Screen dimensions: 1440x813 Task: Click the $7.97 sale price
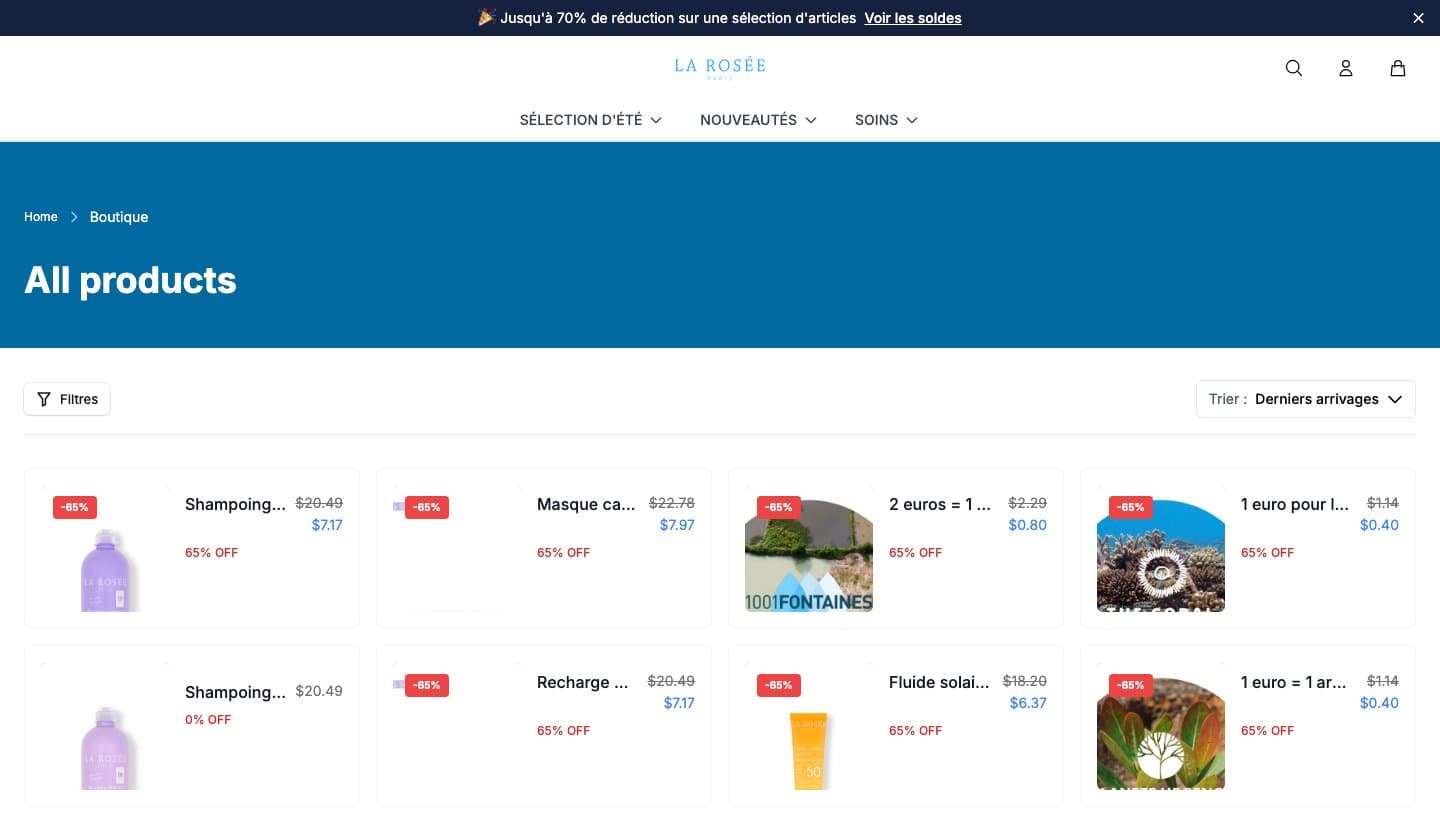(x=677, y=525)
